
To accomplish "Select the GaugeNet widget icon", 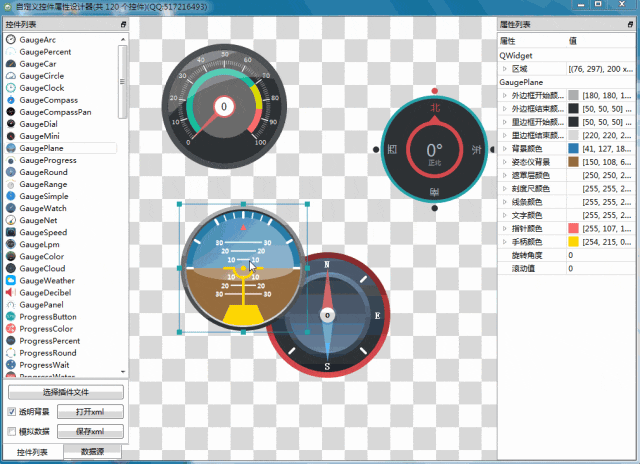I will pos(11,220).
